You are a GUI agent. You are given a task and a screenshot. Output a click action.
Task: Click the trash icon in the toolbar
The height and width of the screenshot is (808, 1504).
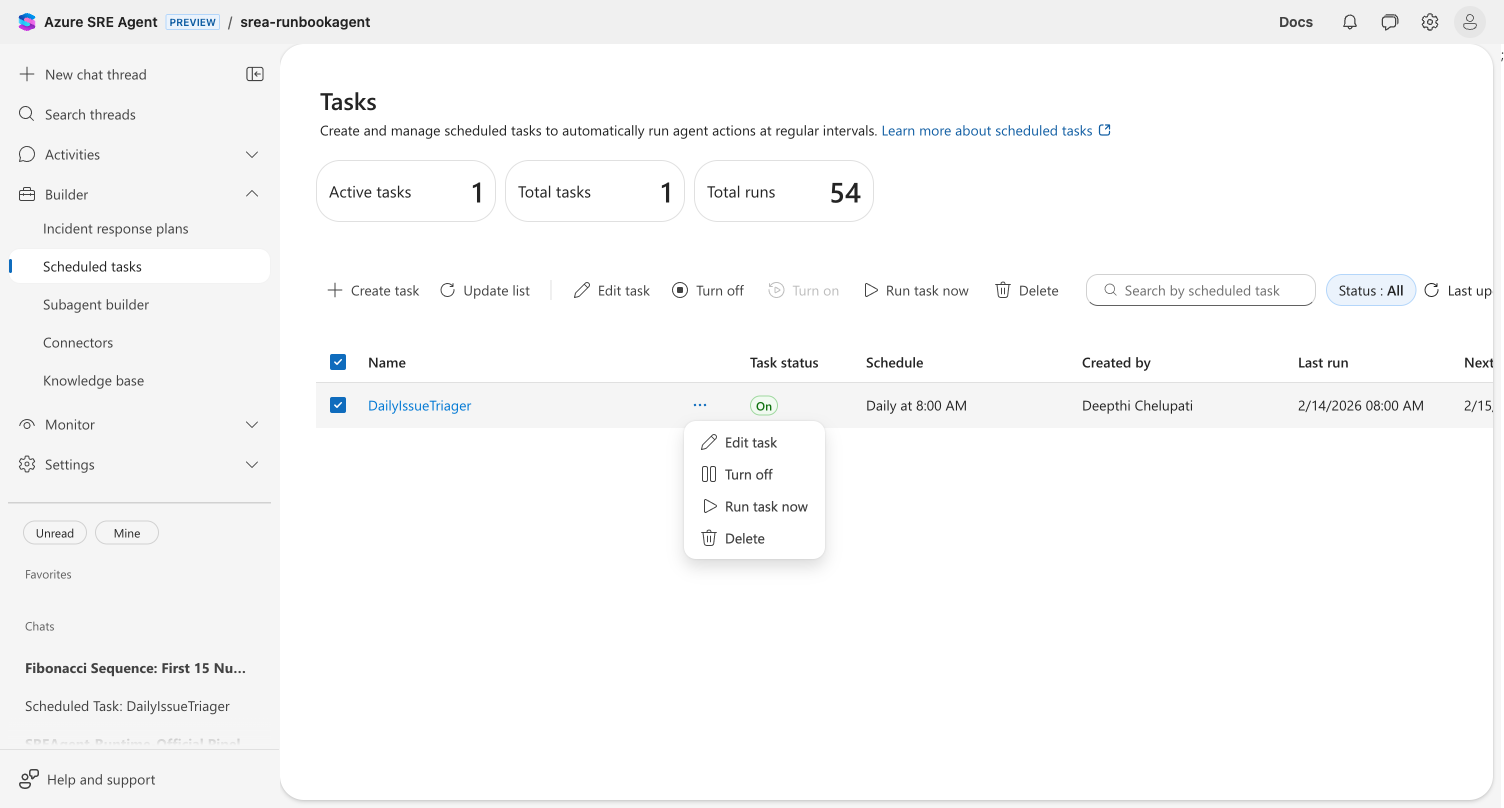[1003, 290]
